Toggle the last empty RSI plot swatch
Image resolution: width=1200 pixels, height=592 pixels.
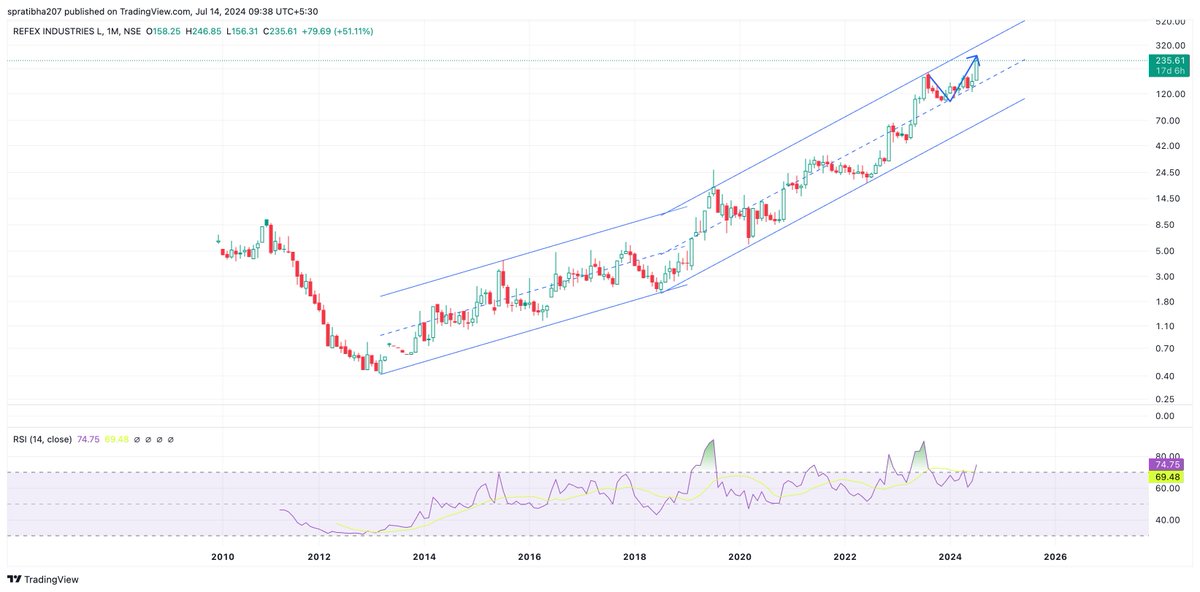pyautogui.click(x=171, y=438)
